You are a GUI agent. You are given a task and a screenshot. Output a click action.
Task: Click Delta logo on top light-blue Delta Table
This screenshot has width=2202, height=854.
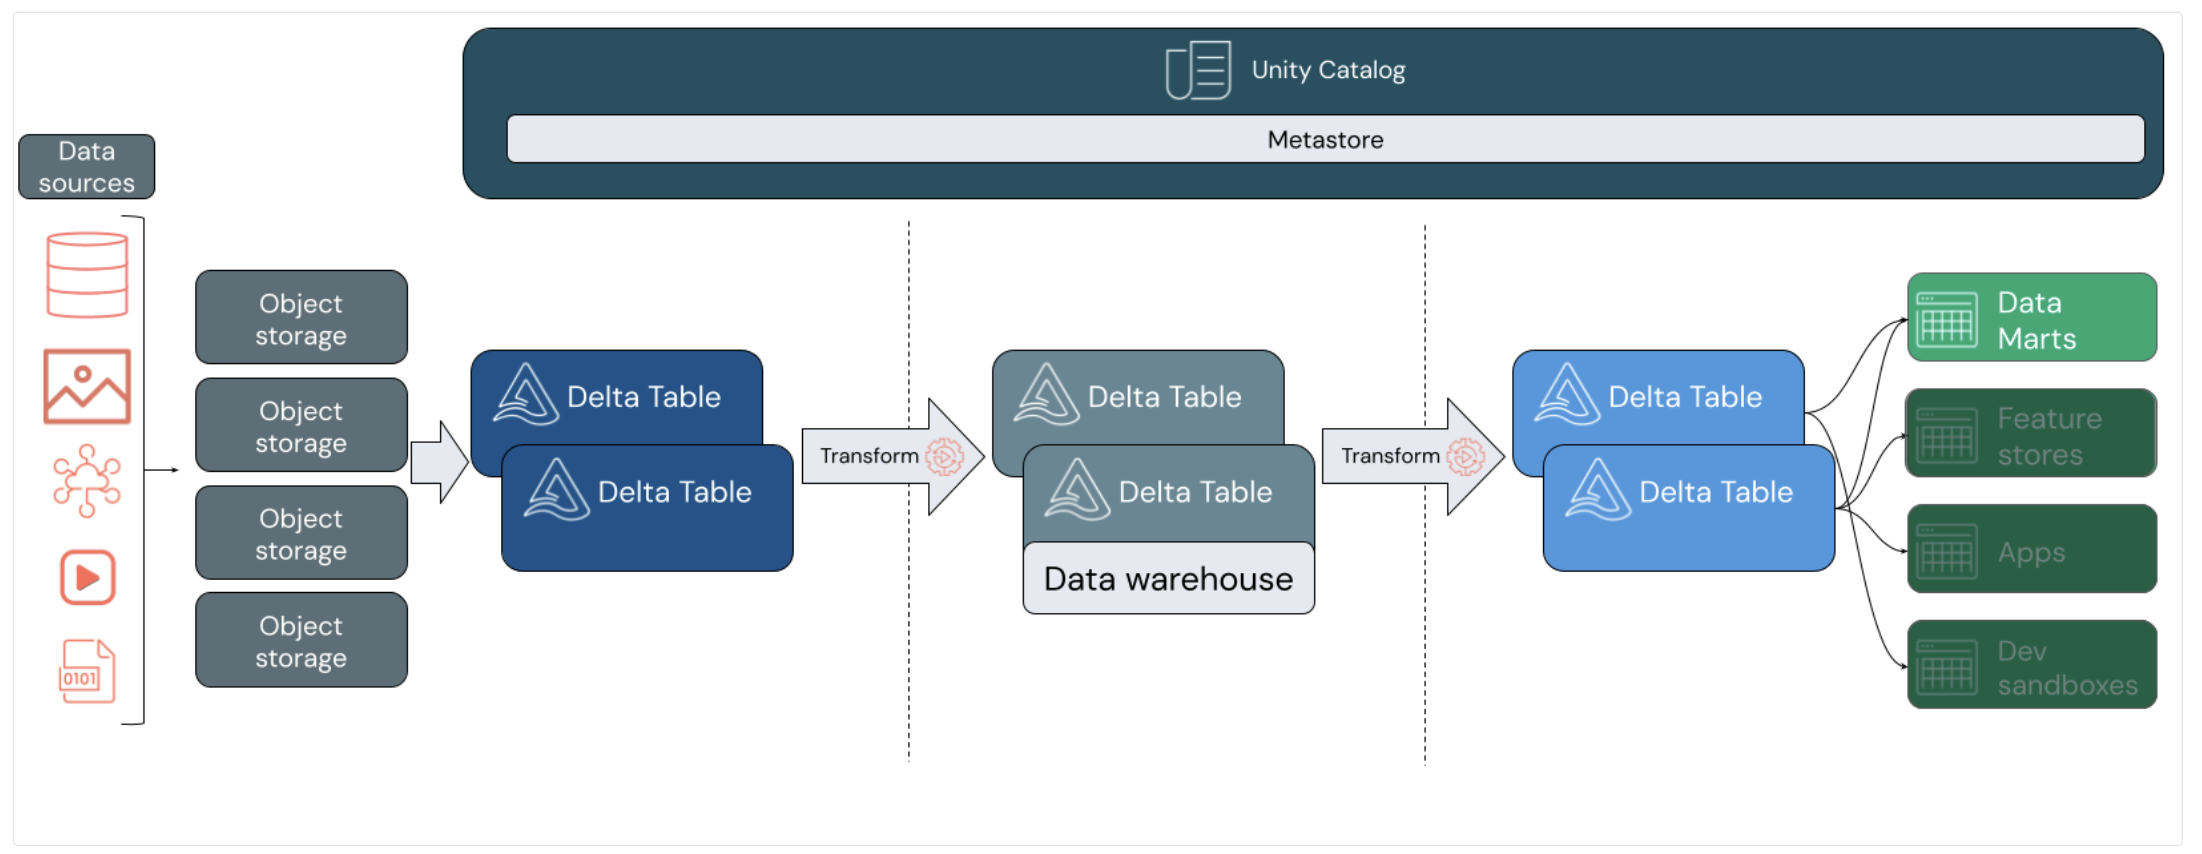click(1568, 395)
